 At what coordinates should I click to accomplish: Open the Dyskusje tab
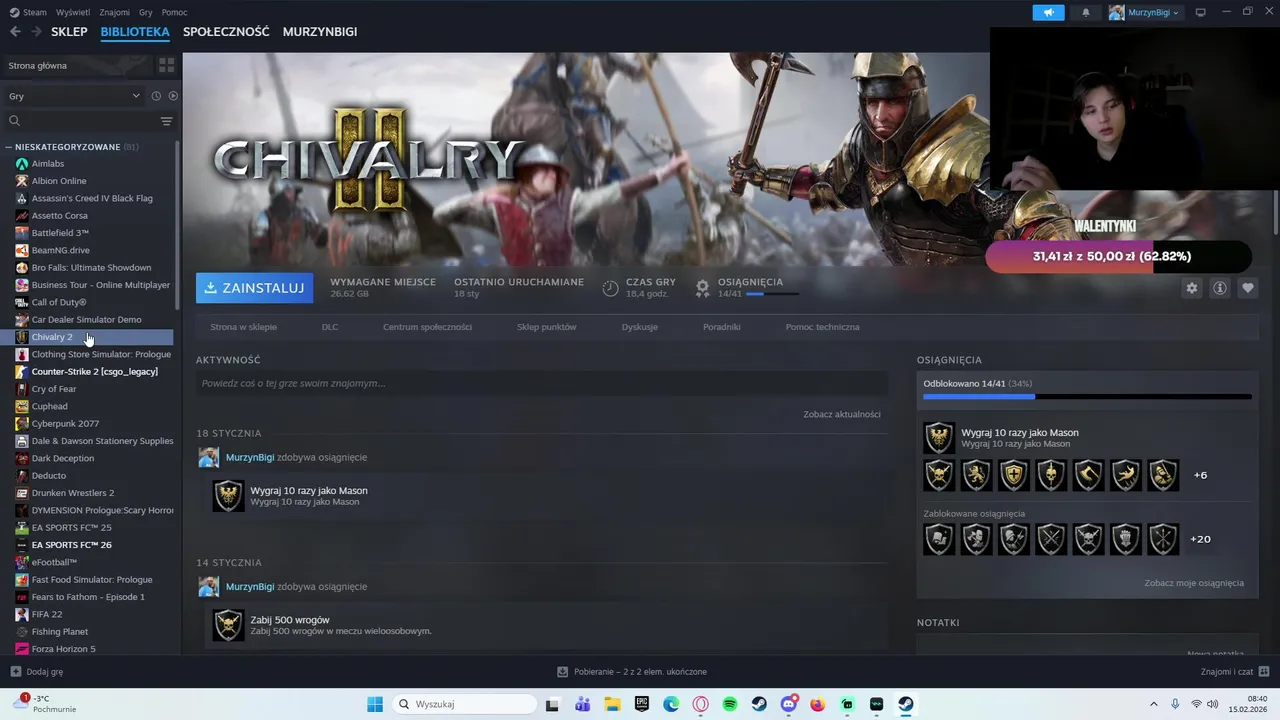(640, 327)
